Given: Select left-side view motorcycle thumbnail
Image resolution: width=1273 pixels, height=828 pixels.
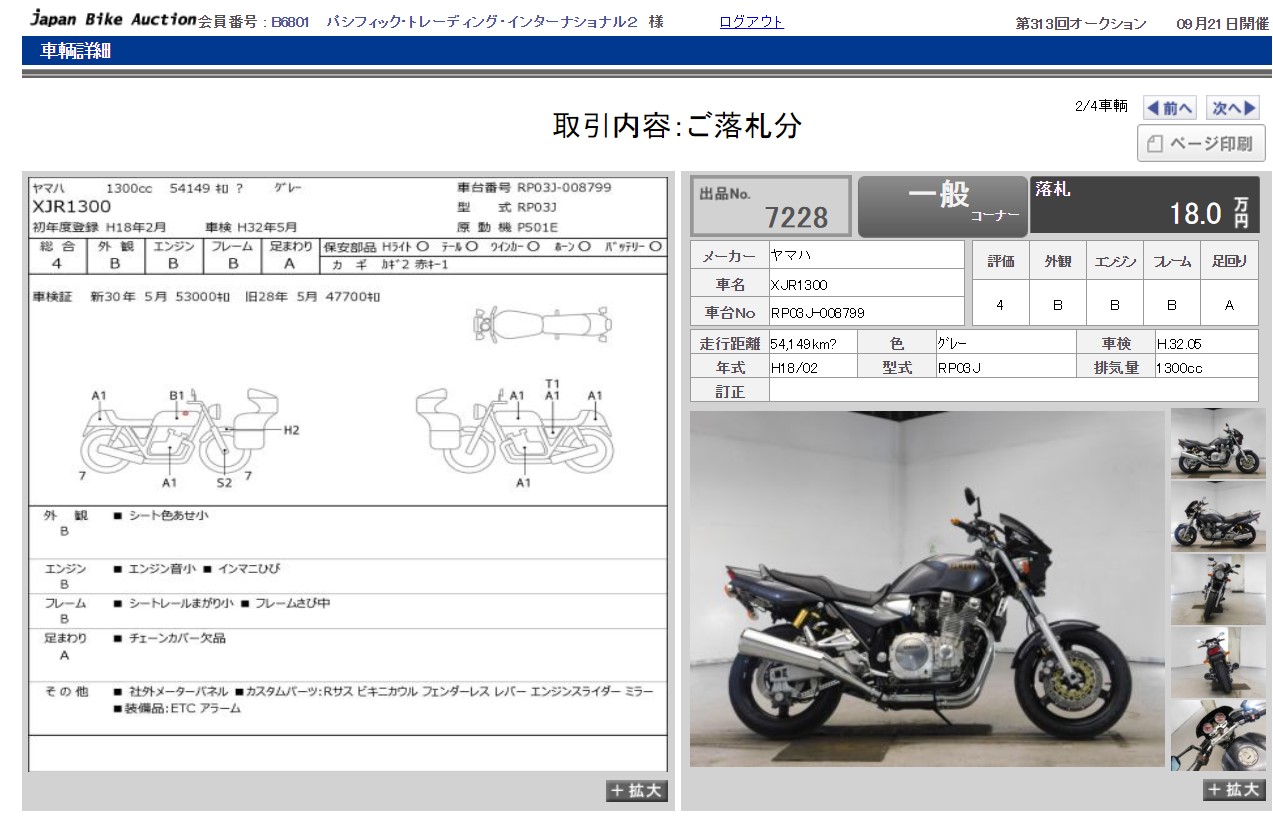Looking at the screenshot, I should [x=1218, y=516].
